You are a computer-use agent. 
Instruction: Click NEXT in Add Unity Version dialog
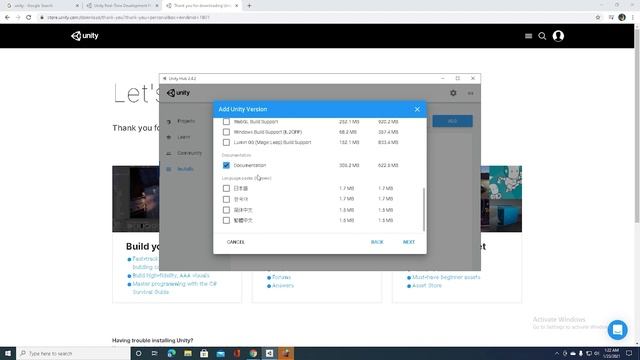coord(409,242)
